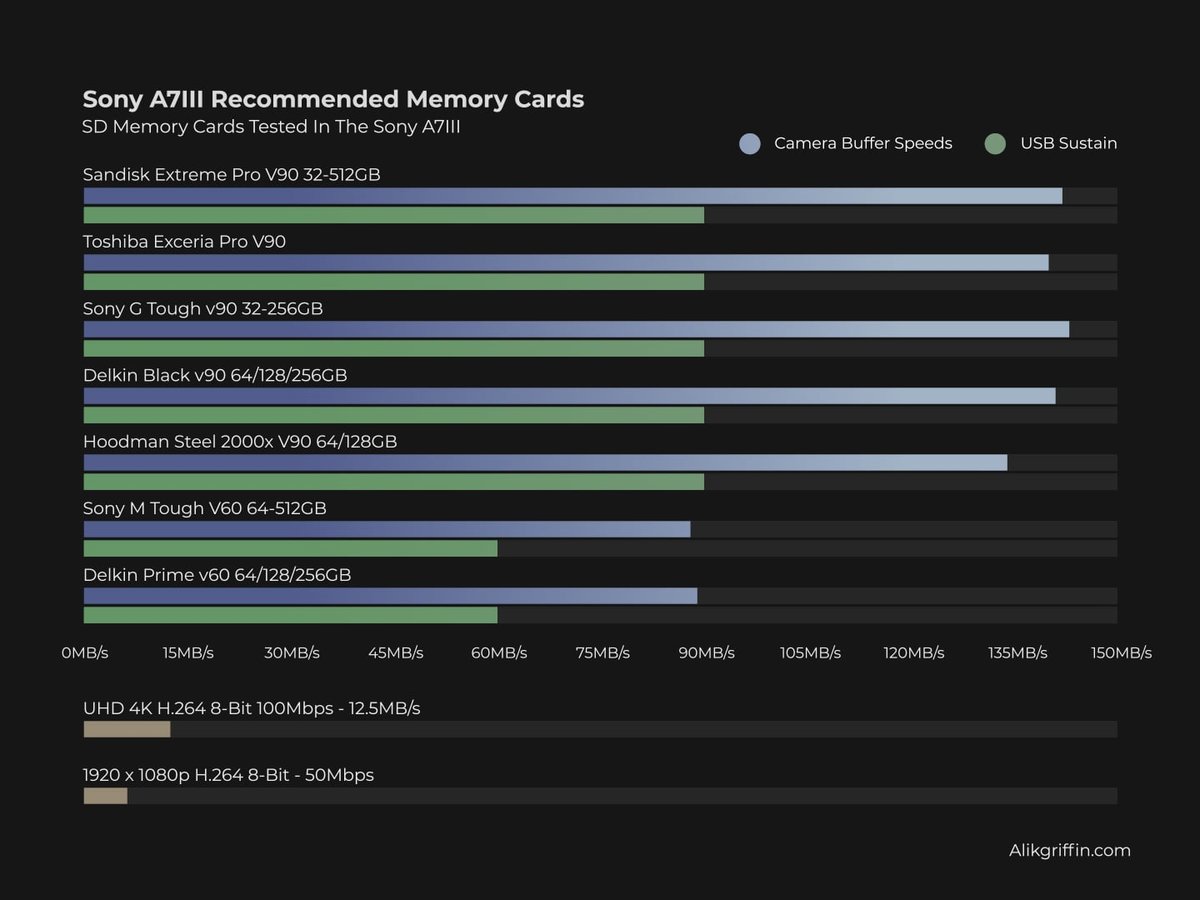Click the Camera Buffer Speeds legend dot
1200x900 pixels.
point(749,143)
